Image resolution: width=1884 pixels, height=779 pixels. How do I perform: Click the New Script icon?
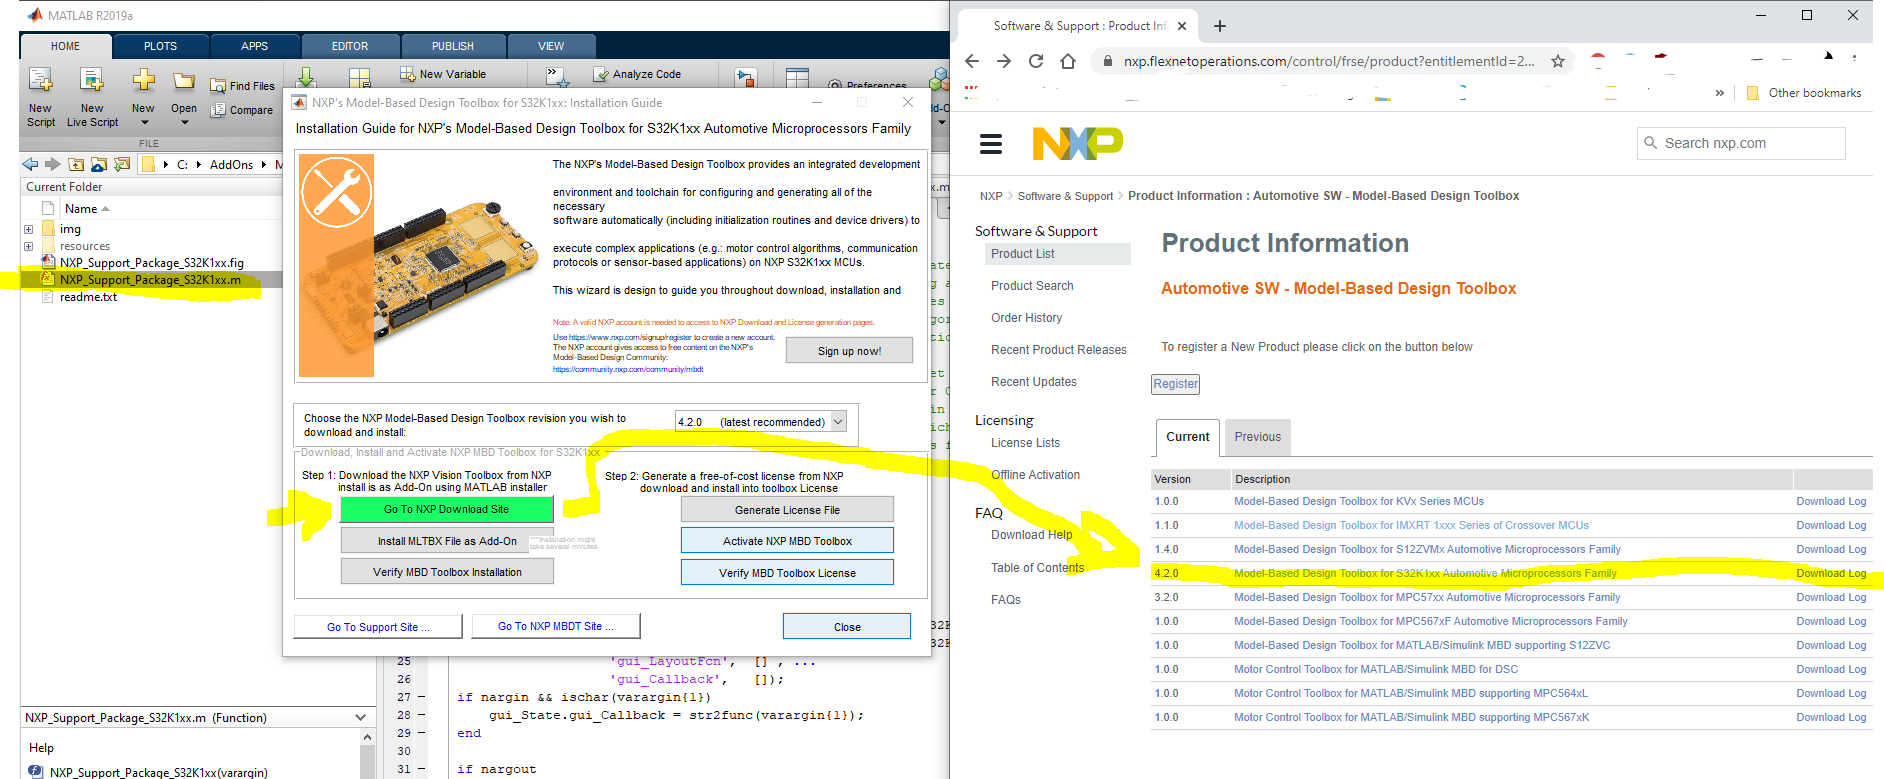tap(40, 80)
